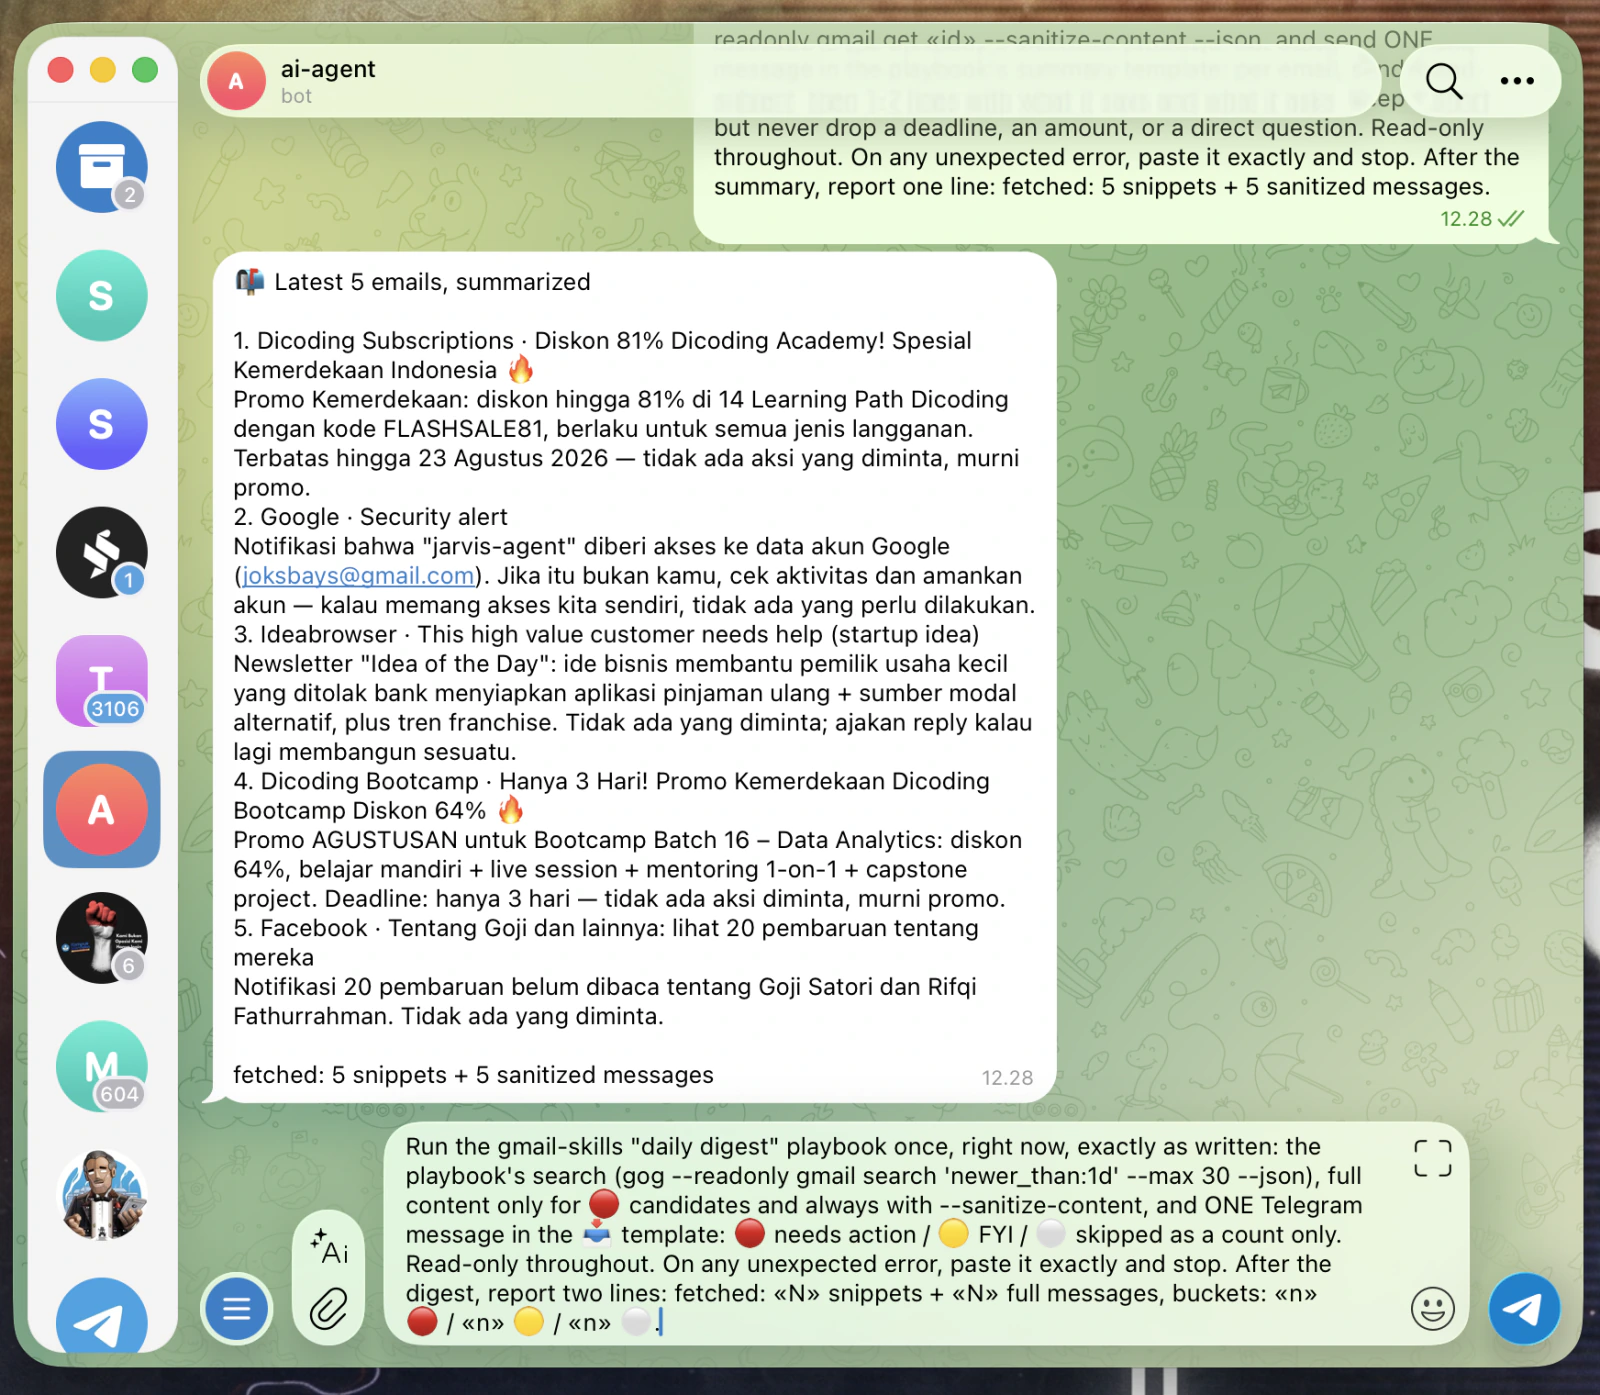The width and height of the screenshot is (1600, 1395).
Task: Send the typed message
Action: (1523, 1308)
